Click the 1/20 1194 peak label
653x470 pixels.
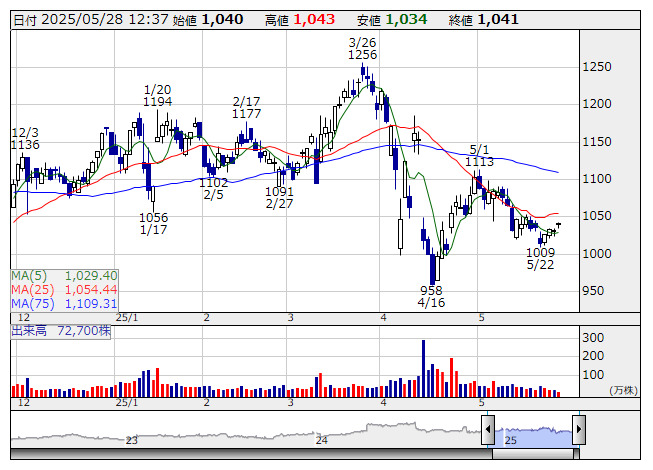pos(157,95)
